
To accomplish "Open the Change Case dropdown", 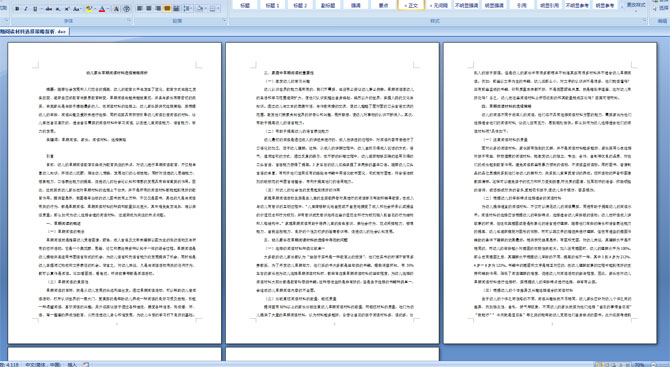I will click(77, 9).
